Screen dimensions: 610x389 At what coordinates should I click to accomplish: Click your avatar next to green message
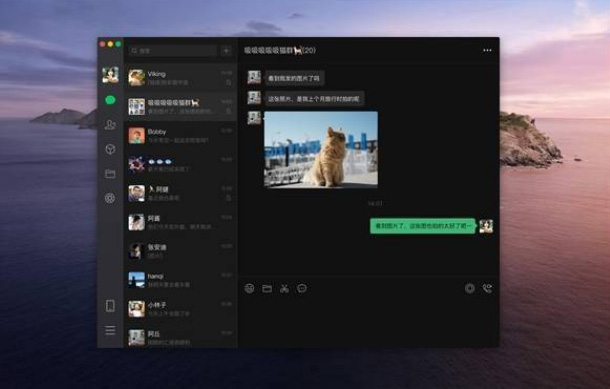486,226
